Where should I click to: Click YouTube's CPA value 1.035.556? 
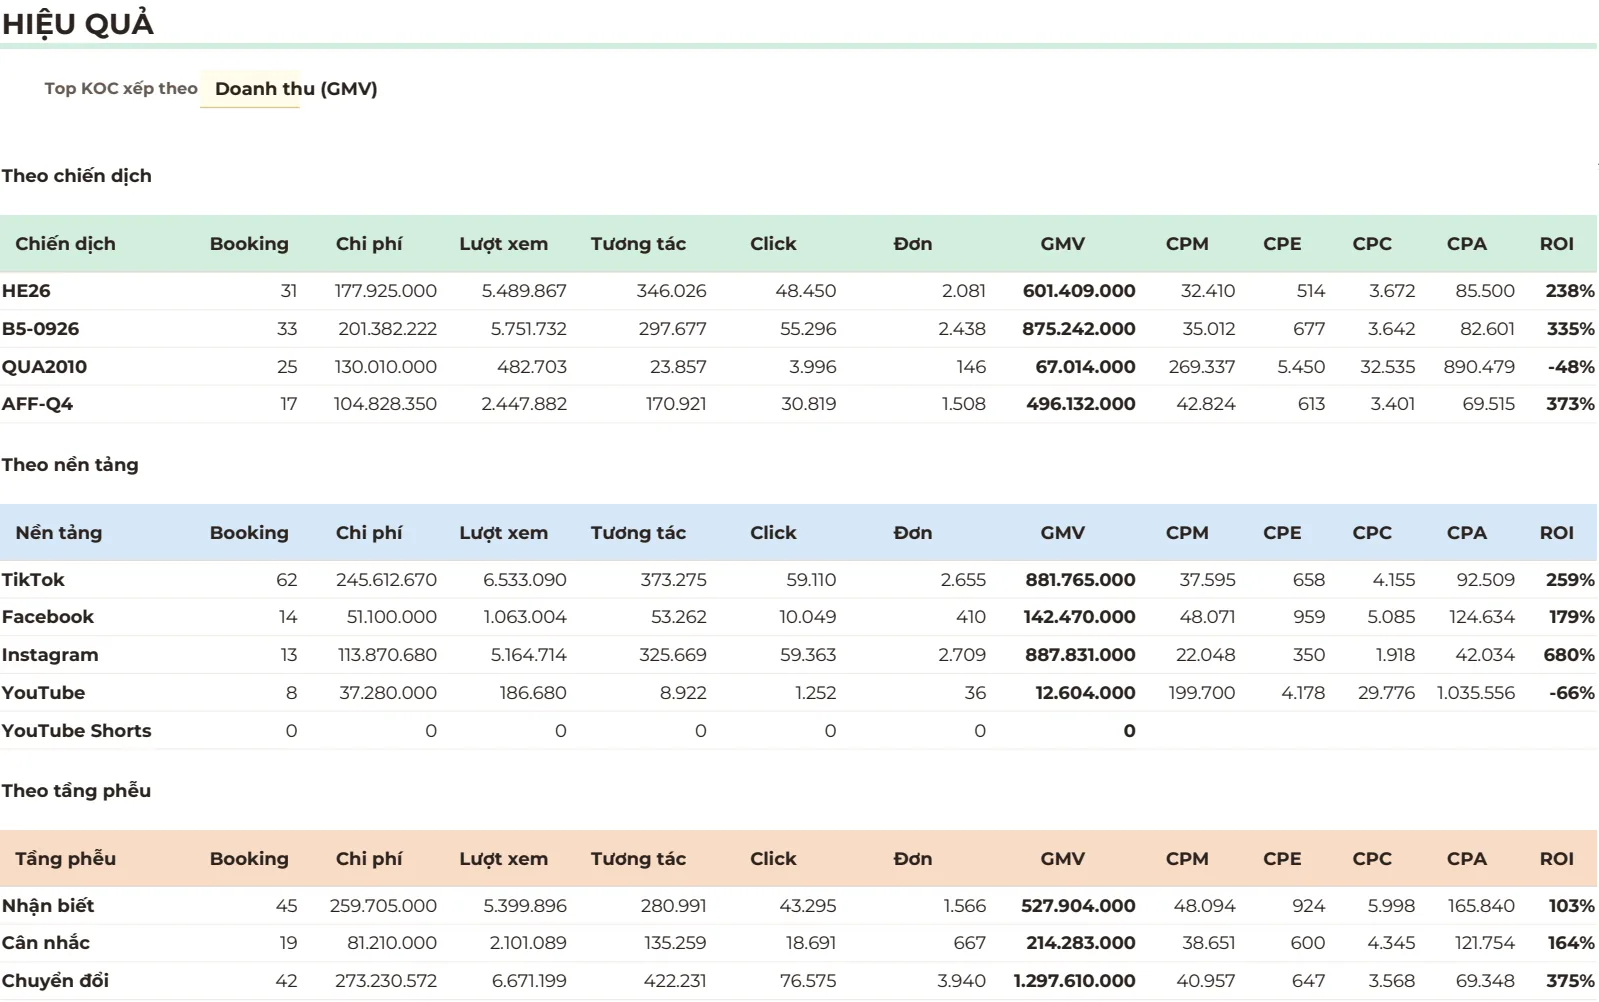[x=1476, y=693]
